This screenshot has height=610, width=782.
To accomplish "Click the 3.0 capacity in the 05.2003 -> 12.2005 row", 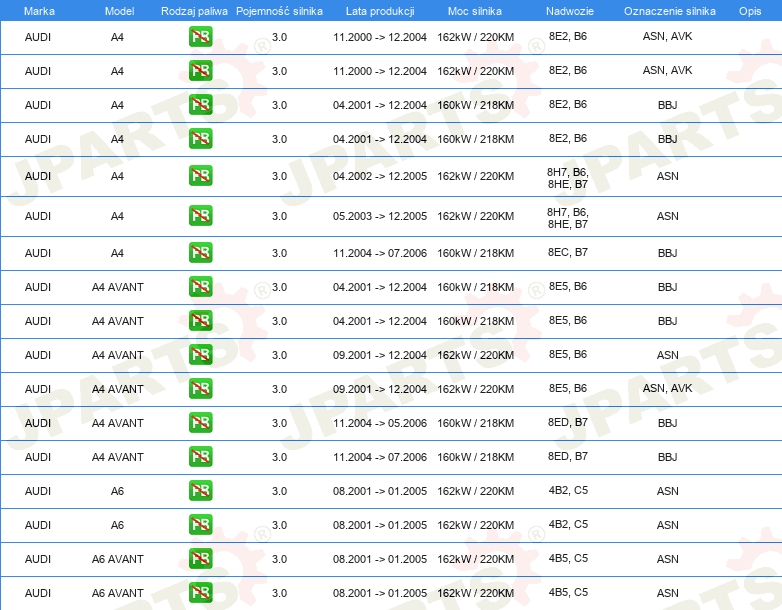I will pyautogui.click(x=279, y=216).
